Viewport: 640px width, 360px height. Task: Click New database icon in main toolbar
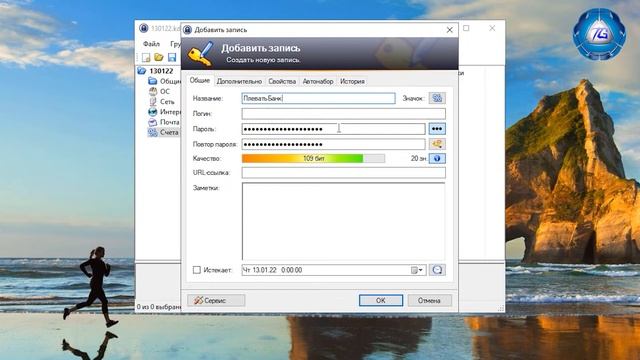coord(146,57)
